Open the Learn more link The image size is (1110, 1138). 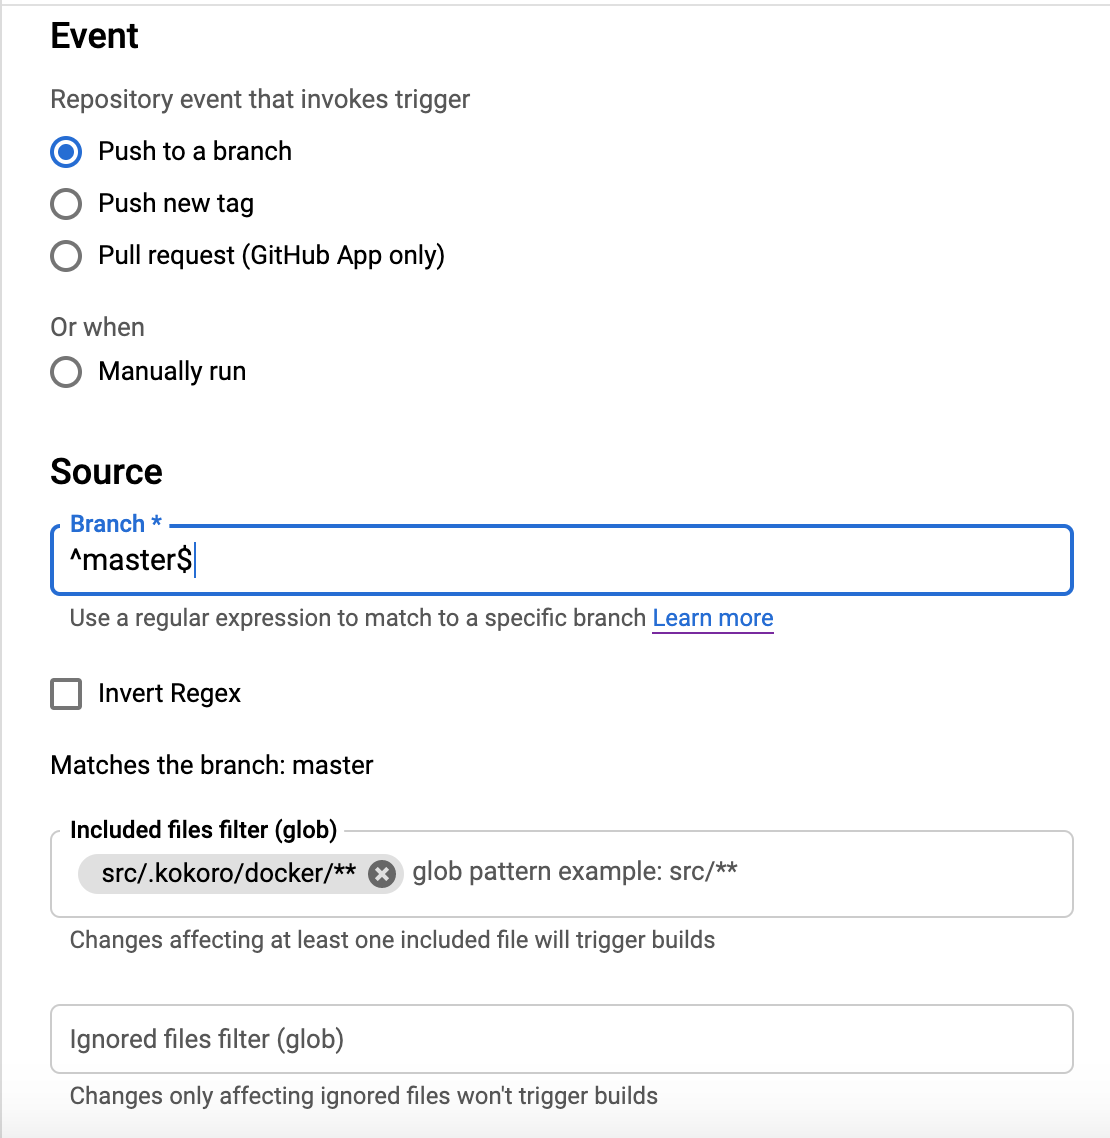pyautogui.click(x=713, y=618)
